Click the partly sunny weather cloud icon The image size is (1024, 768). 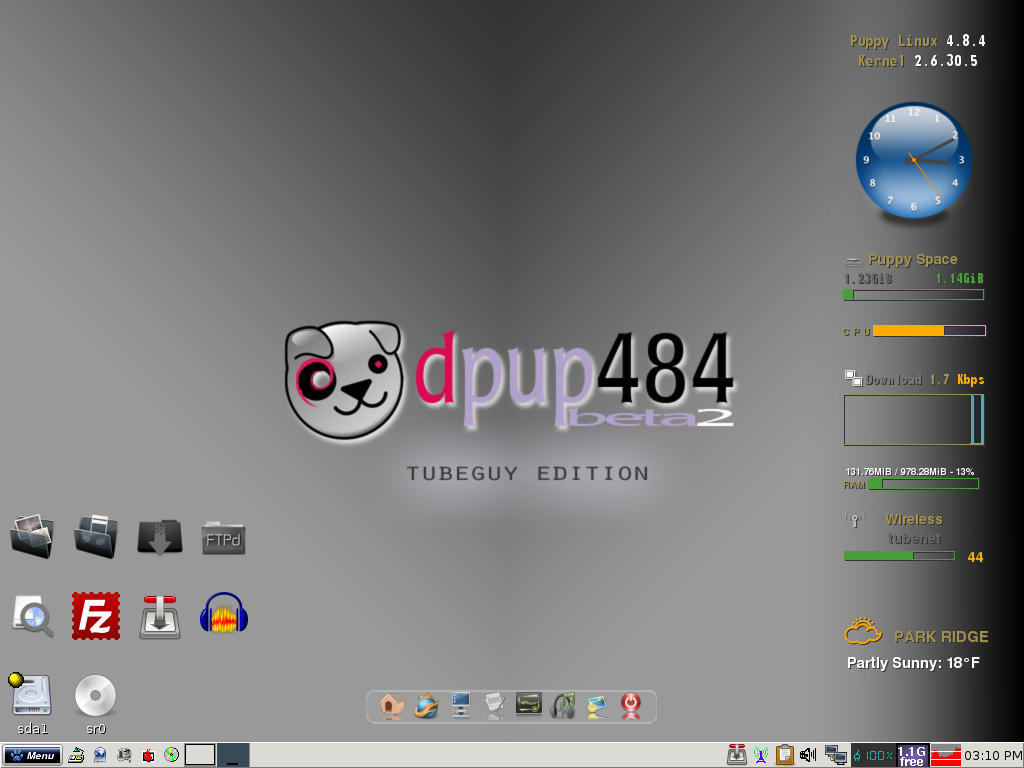(x=863, y=632)
